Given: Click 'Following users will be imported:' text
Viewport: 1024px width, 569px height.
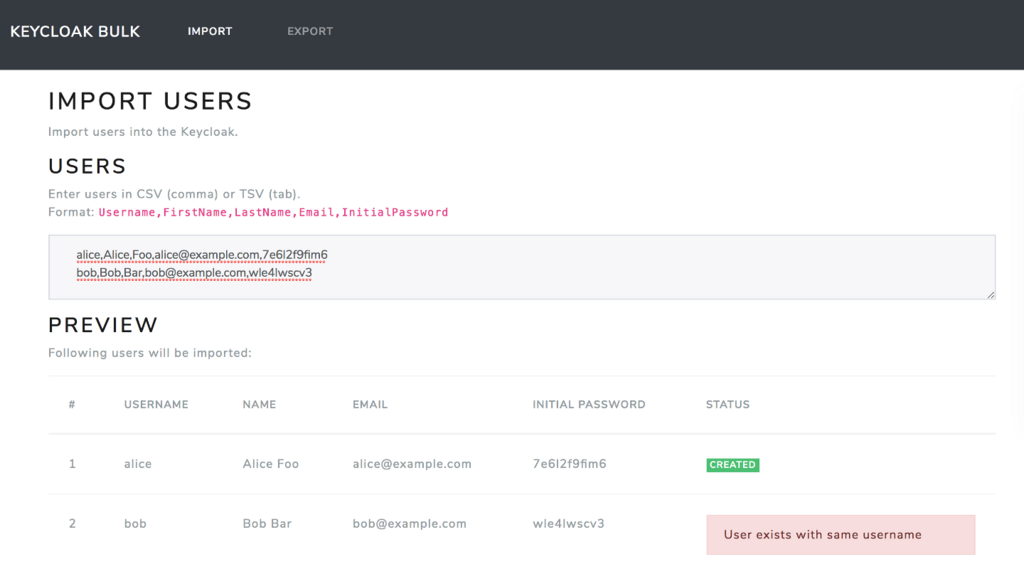Looking at the screenshot, I should pyautogui.click(x=150, y=353).
